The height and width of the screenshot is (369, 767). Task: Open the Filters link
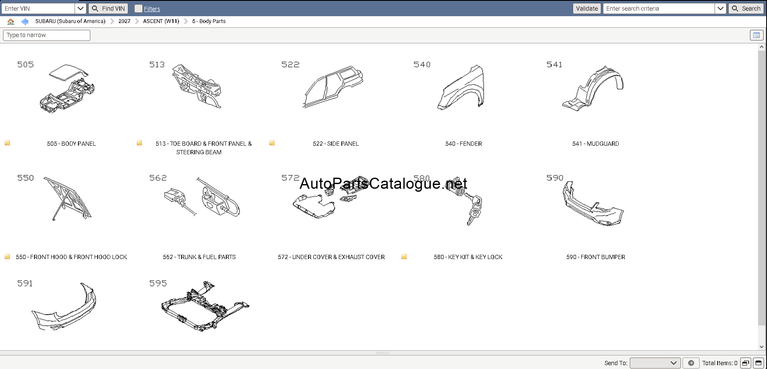click(152, 9)
